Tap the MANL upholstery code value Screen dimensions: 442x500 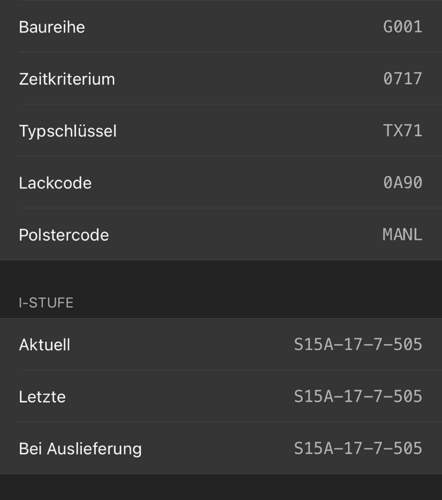point(402,235)
